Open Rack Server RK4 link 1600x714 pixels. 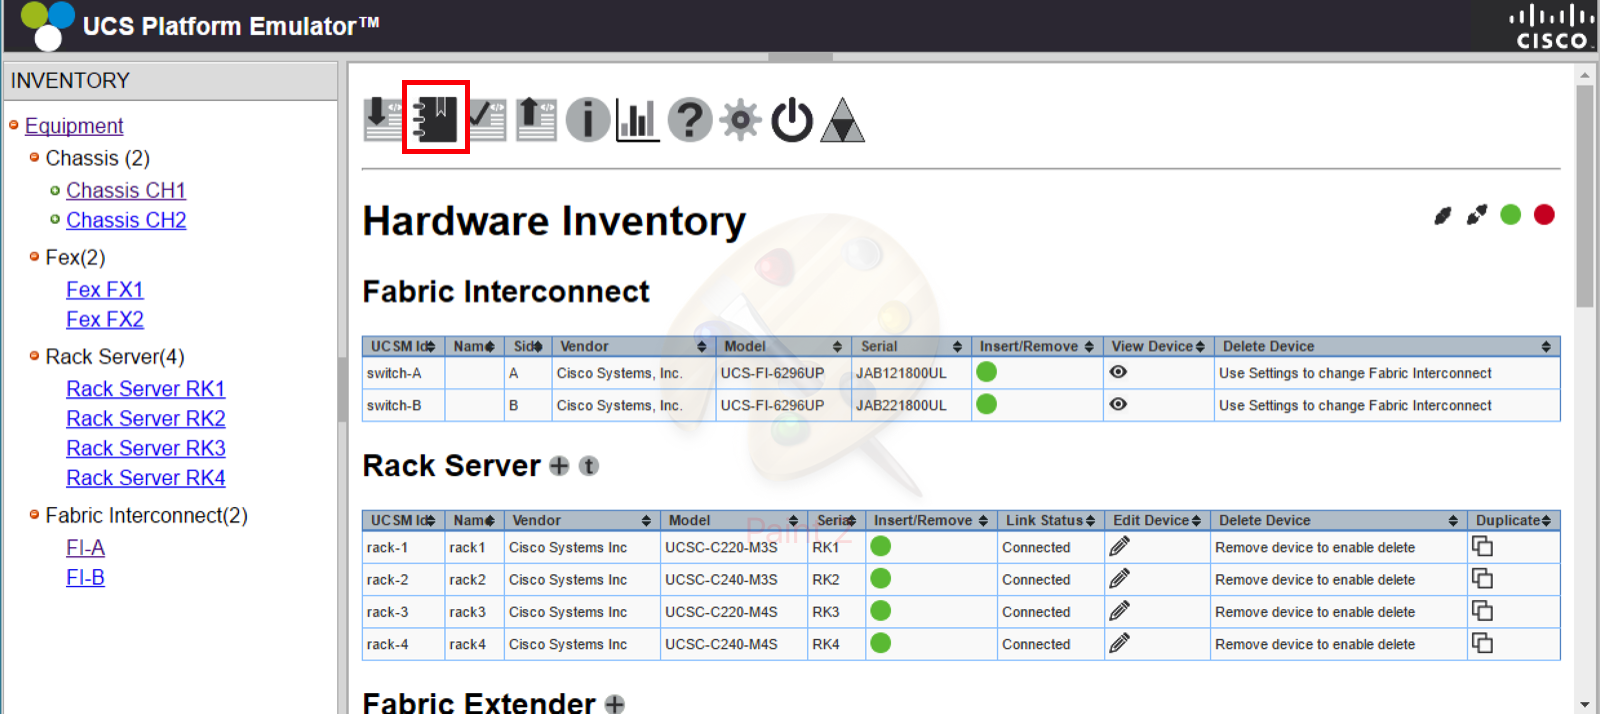(x=146, y=479)
